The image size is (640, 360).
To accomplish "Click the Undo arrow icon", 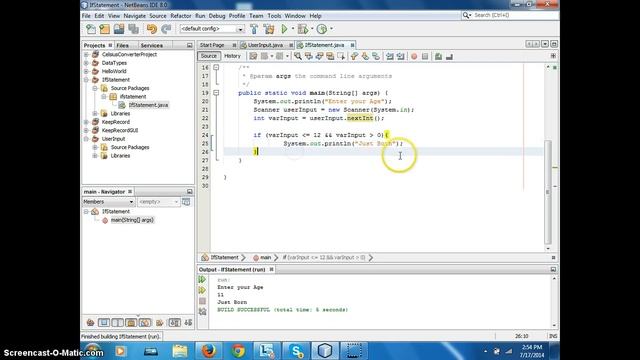I will point(151,29).
